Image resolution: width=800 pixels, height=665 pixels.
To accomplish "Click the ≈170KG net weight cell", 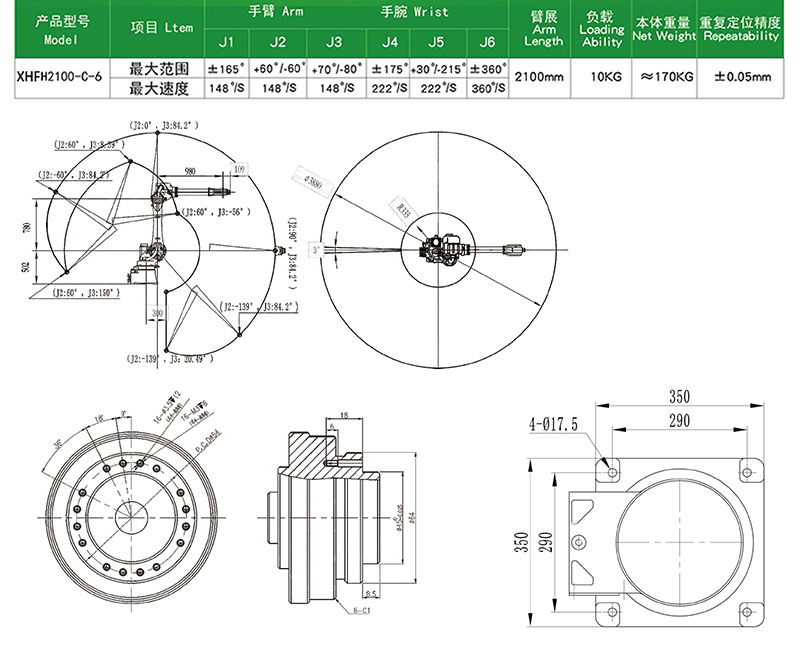I will [x=664, y=78].
